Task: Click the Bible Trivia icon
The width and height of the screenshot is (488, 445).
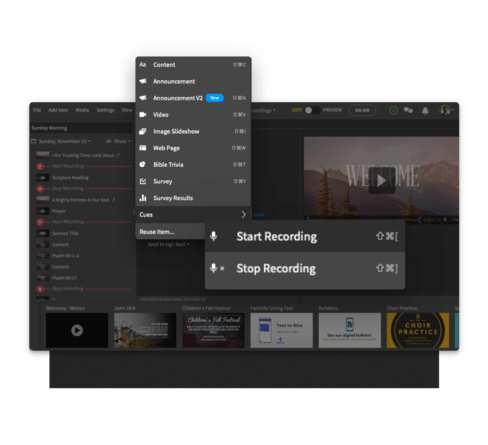Action: (x=143, y=164)
